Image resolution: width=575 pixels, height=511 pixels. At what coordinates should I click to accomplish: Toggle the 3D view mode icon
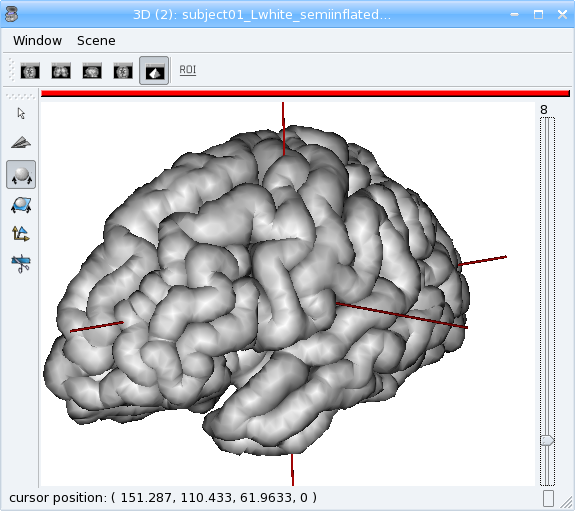click(154, 71)
